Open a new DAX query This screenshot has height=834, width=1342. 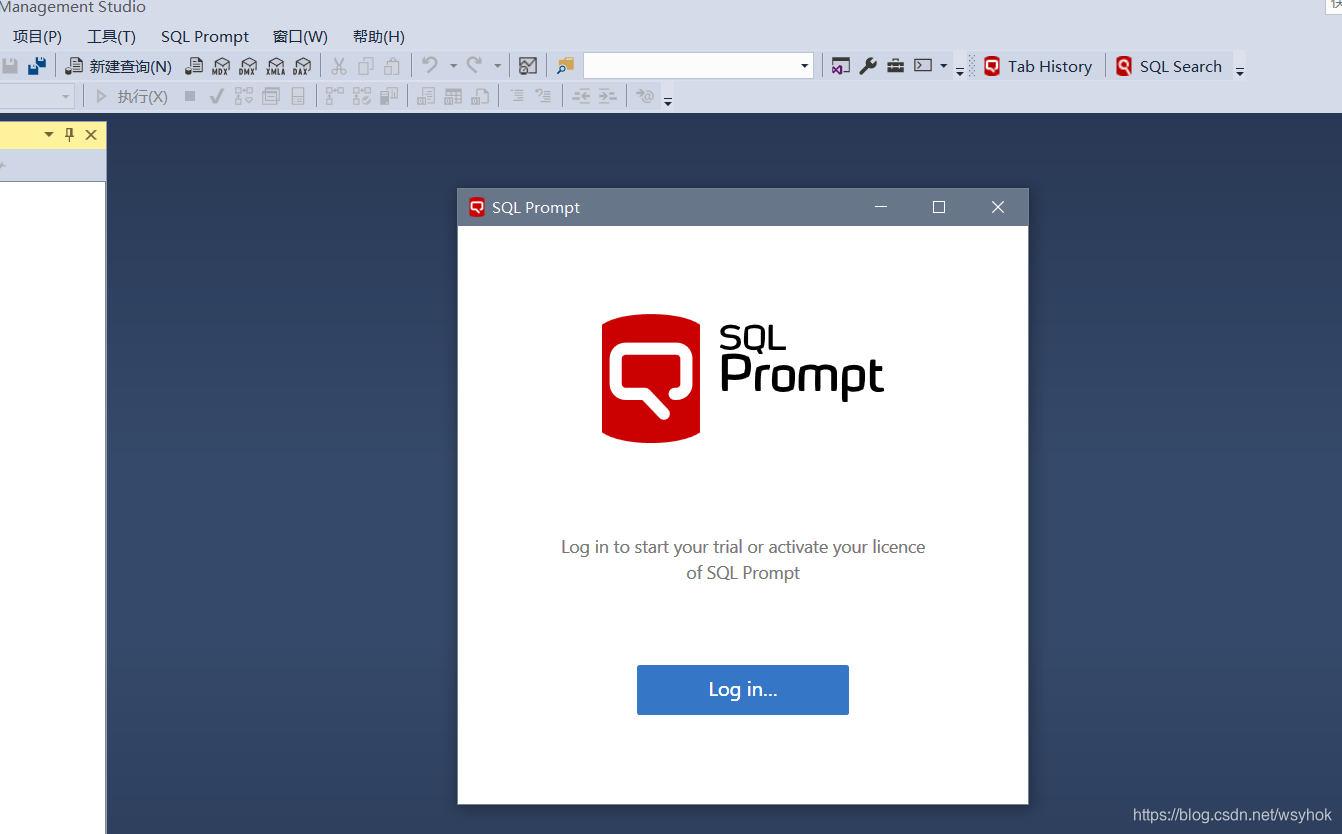[x=301, y=66]
